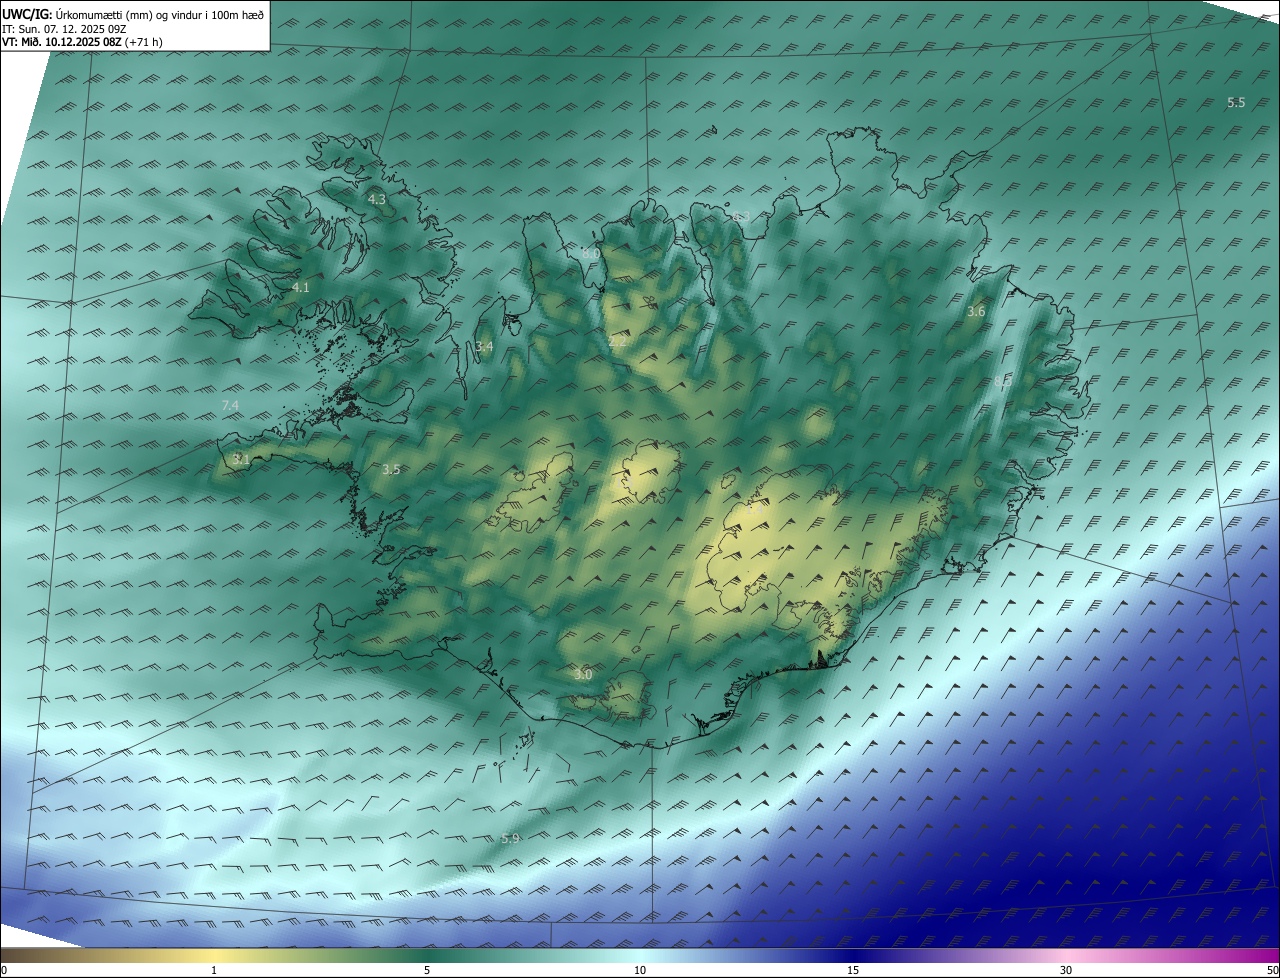Click the 5.5 value label on the map
Image resolution: width=1280 pixels, height=978 pixels.
1236,103
